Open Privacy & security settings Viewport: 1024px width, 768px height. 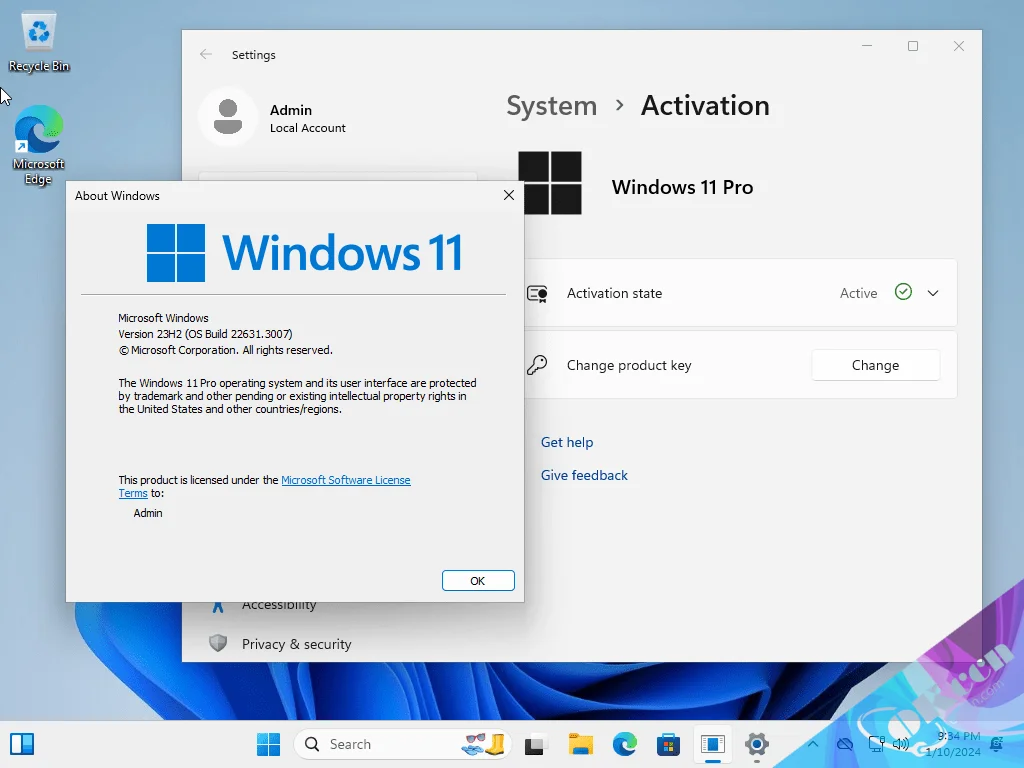296,644
